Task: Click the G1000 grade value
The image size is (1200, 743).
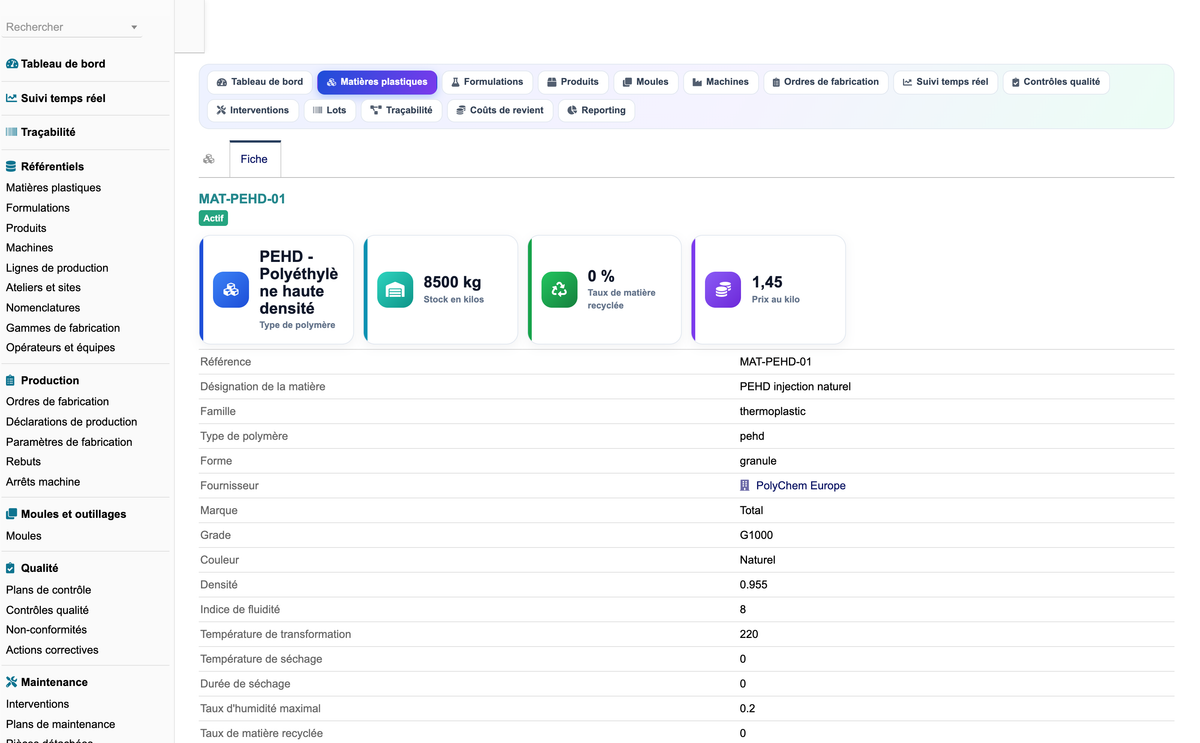Action: point(756,535)
